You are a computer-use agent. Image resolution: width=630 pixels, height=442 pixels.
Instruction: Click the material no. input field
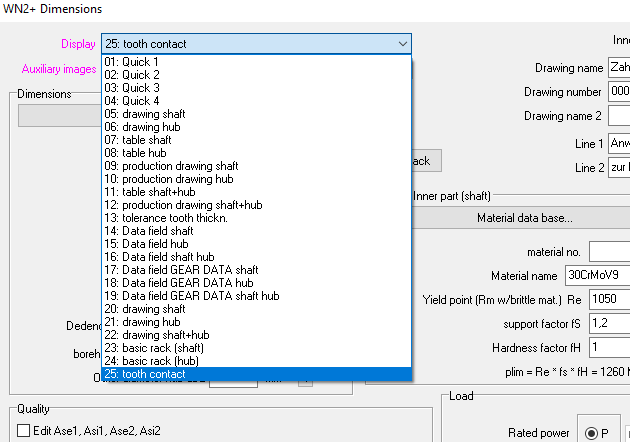click(608, 251)
